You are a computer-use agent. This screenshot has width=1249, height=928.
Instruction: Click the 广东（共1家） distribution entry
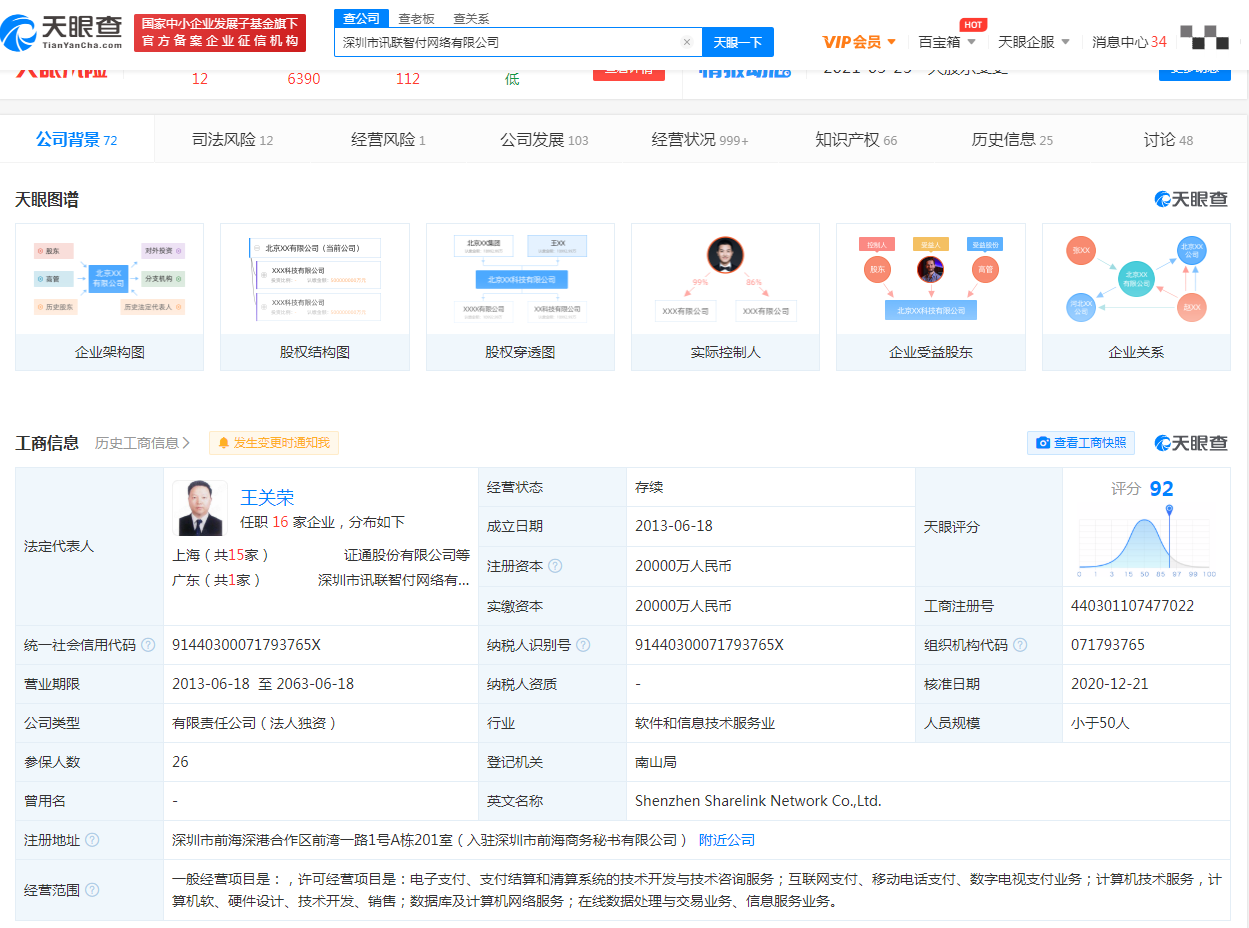(217, 580)
